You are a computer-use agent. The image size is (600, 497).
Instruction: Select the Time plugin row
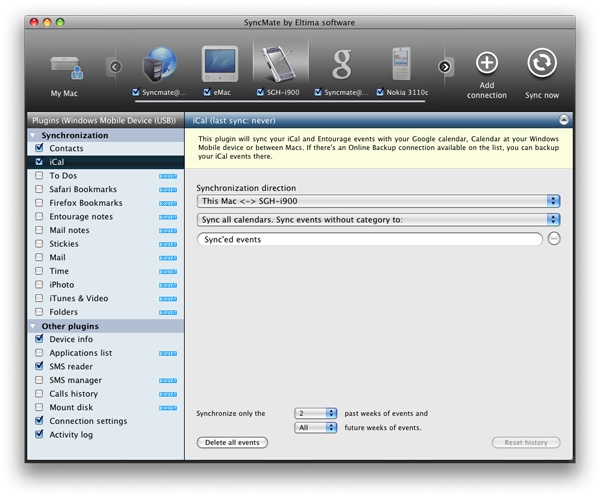click(x=106, y=271)
